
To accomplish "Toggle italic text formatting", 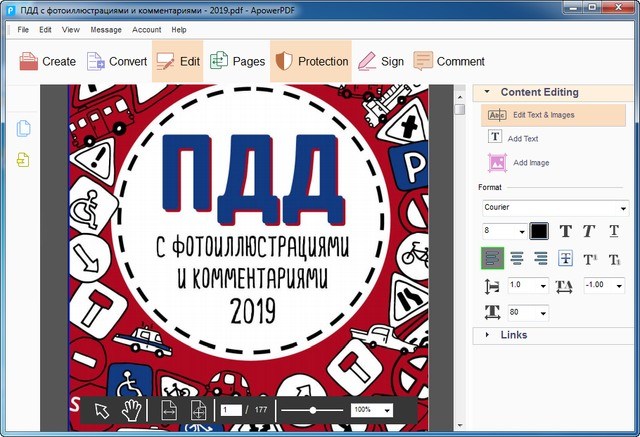I will (591, 231).
